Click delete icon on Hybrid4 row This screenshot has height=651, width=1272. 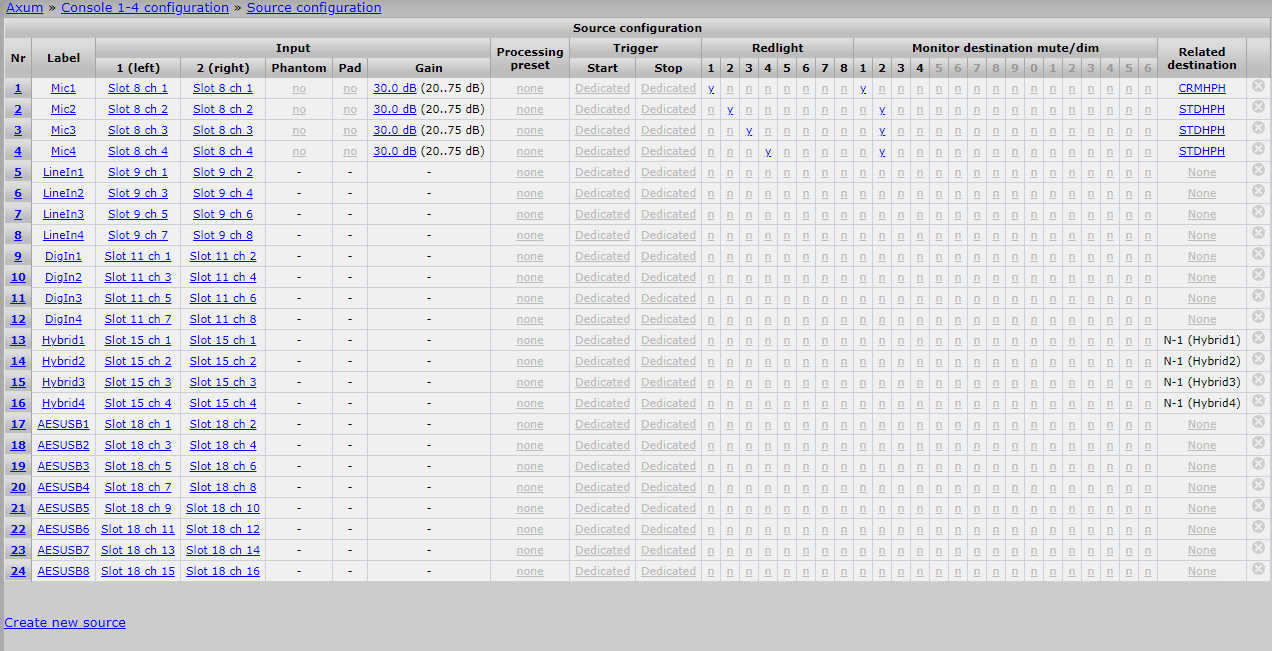[1258, 402]
